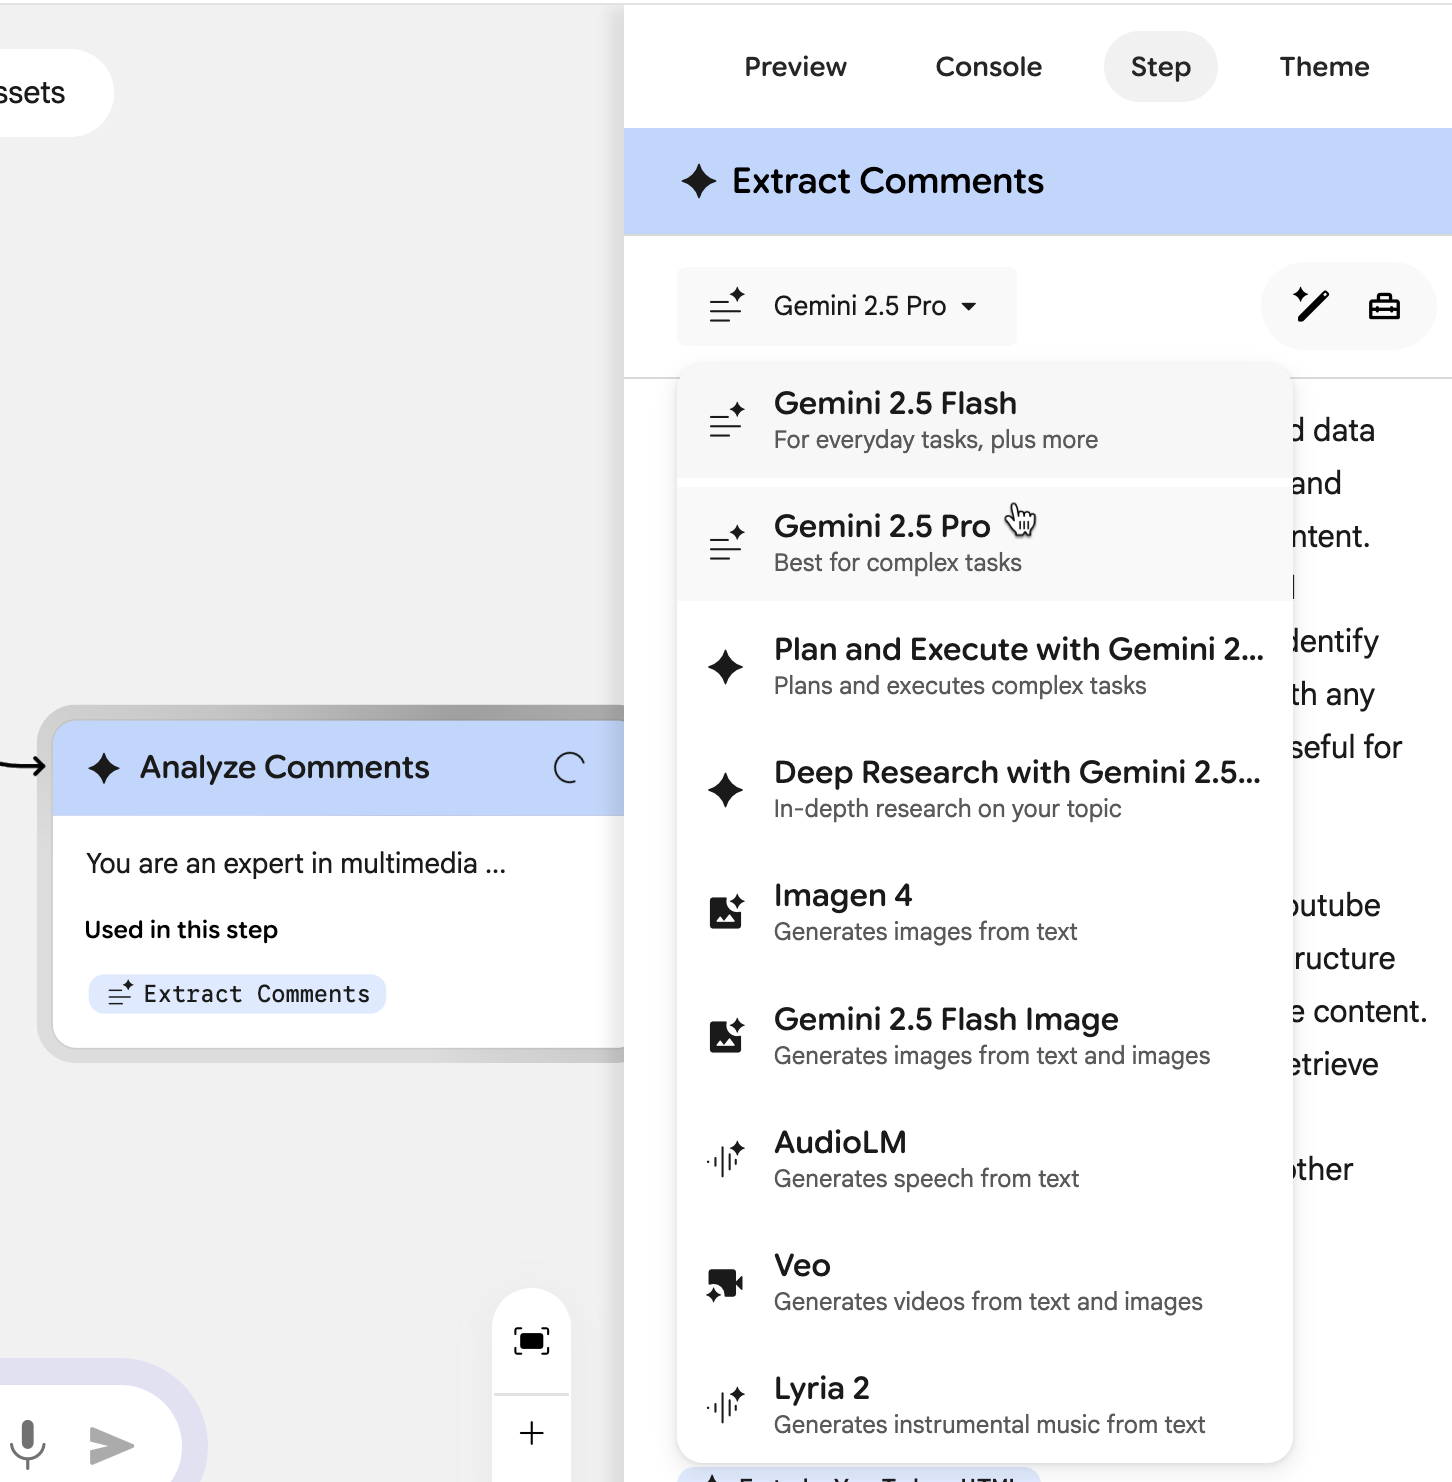
Task: Click the dropdown caret beside Gemini 2.5 Pro
Action: pos(968,307)
